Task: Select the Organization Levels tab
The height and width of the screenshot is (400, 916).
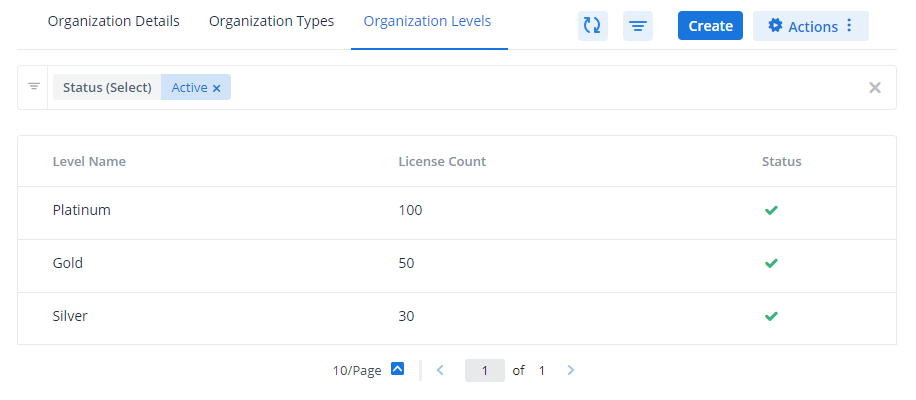Action: coord(428,21)
